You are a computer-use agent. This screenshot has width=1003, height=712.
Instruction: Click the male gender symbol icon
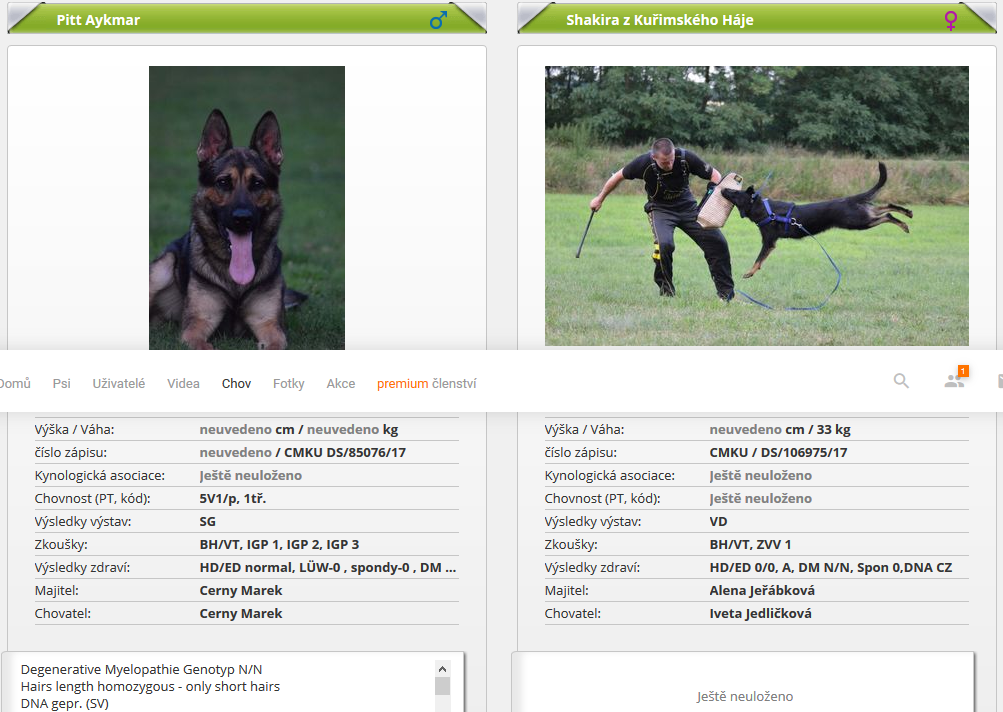[438, 20]
